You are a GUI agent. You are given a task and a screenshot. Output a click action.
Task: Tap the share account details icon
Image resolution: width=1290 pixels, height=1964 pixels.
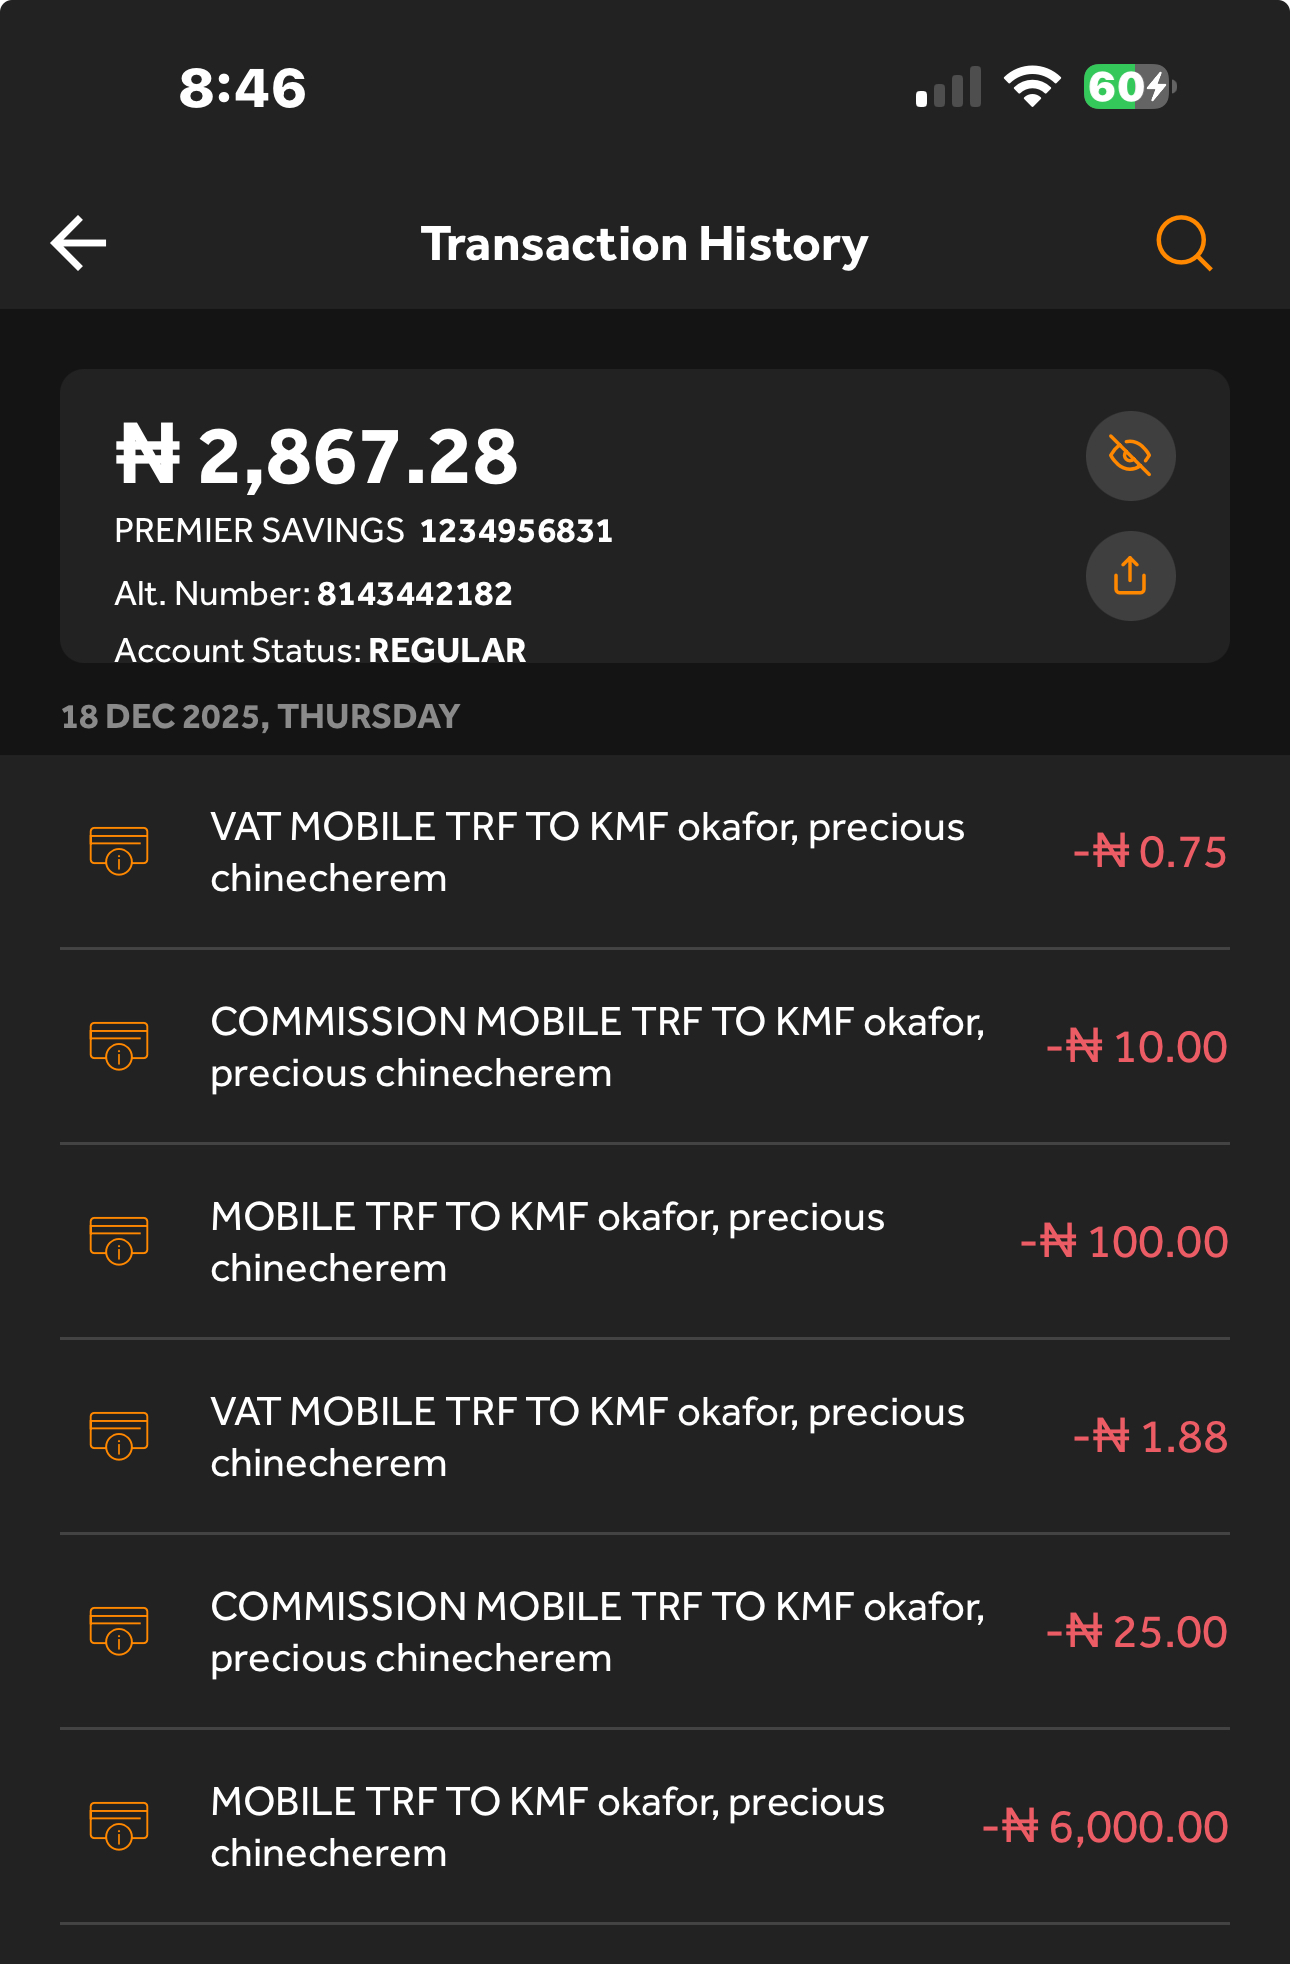(x=1130, y=576)
